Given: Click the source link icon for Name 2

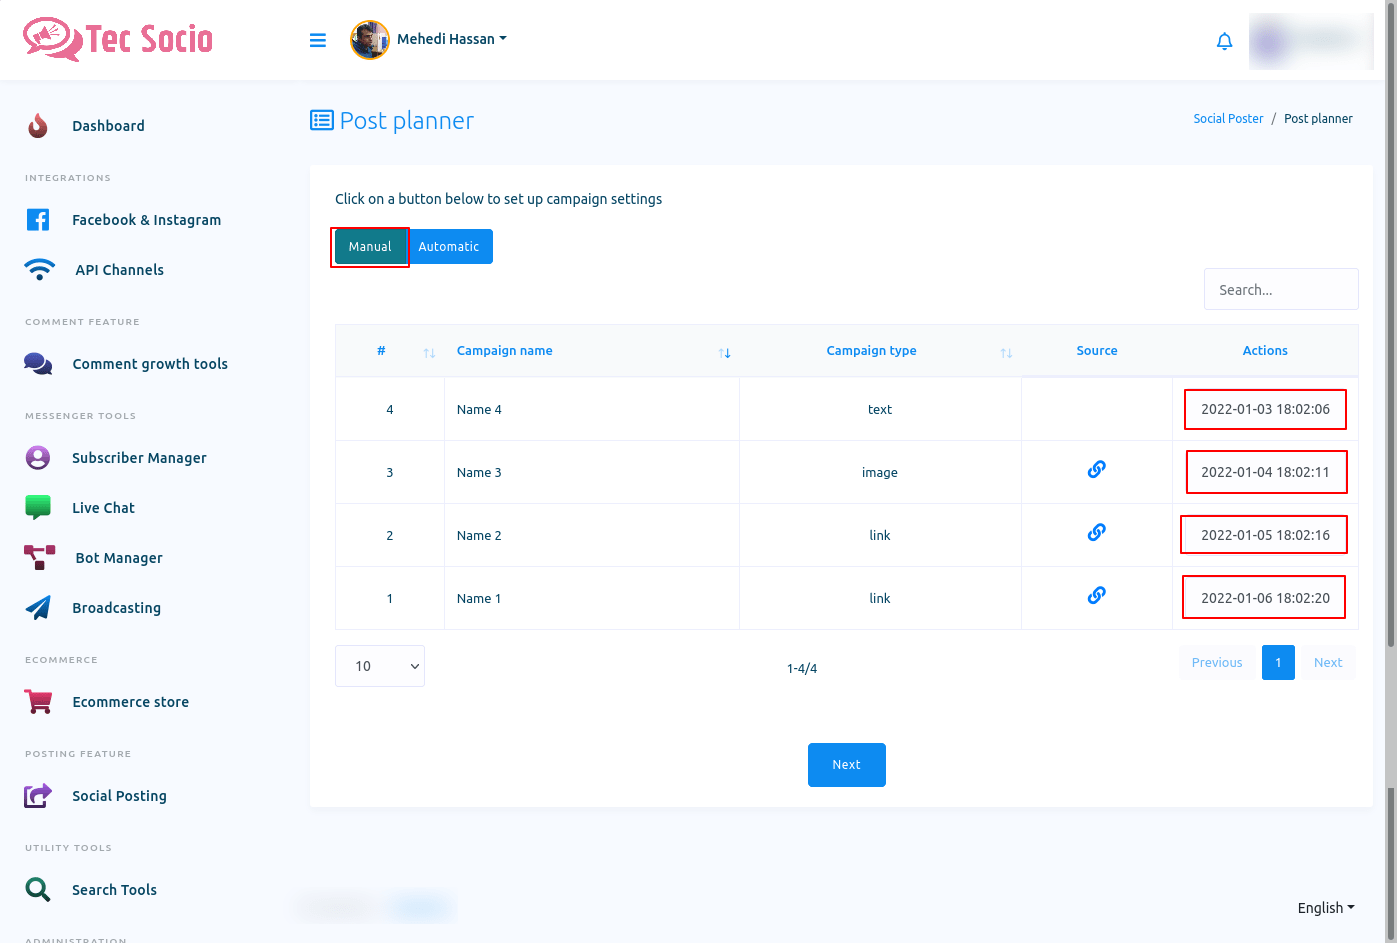Looking at the screenshot, I should [x=1096, y=533].
